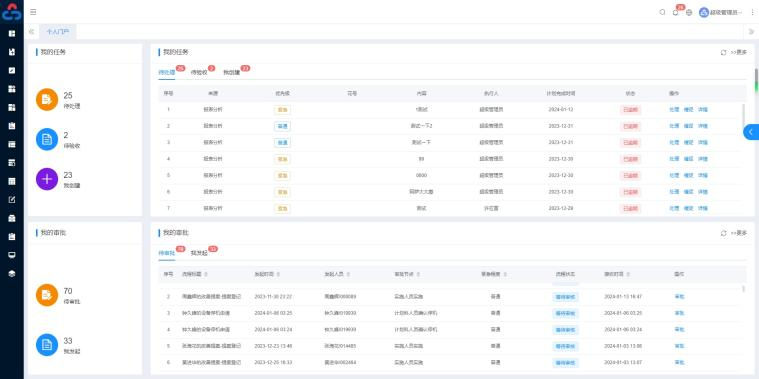Open the monitor icon in the left sidebar
Image resolution: width=759 pixels, height=379 pixels.
(12, 255)
